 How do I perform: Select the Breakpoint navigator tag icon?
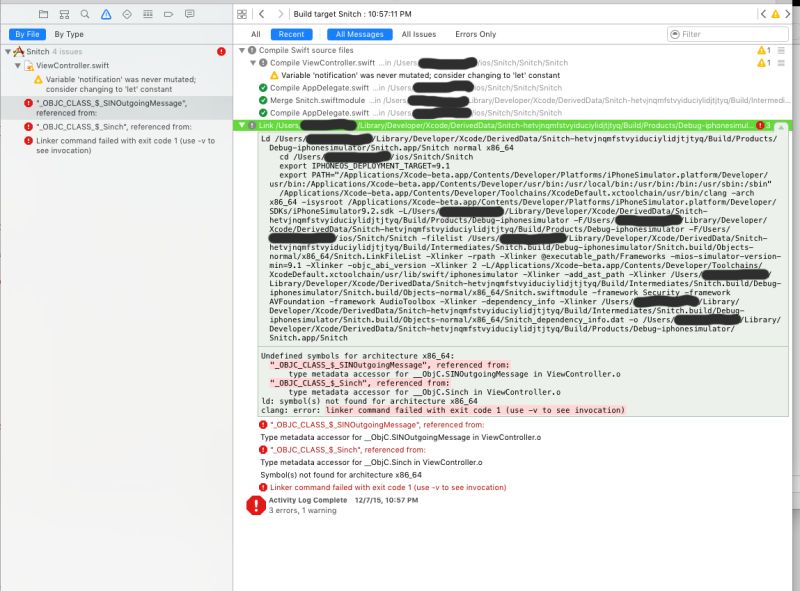(x=169, y=14)
